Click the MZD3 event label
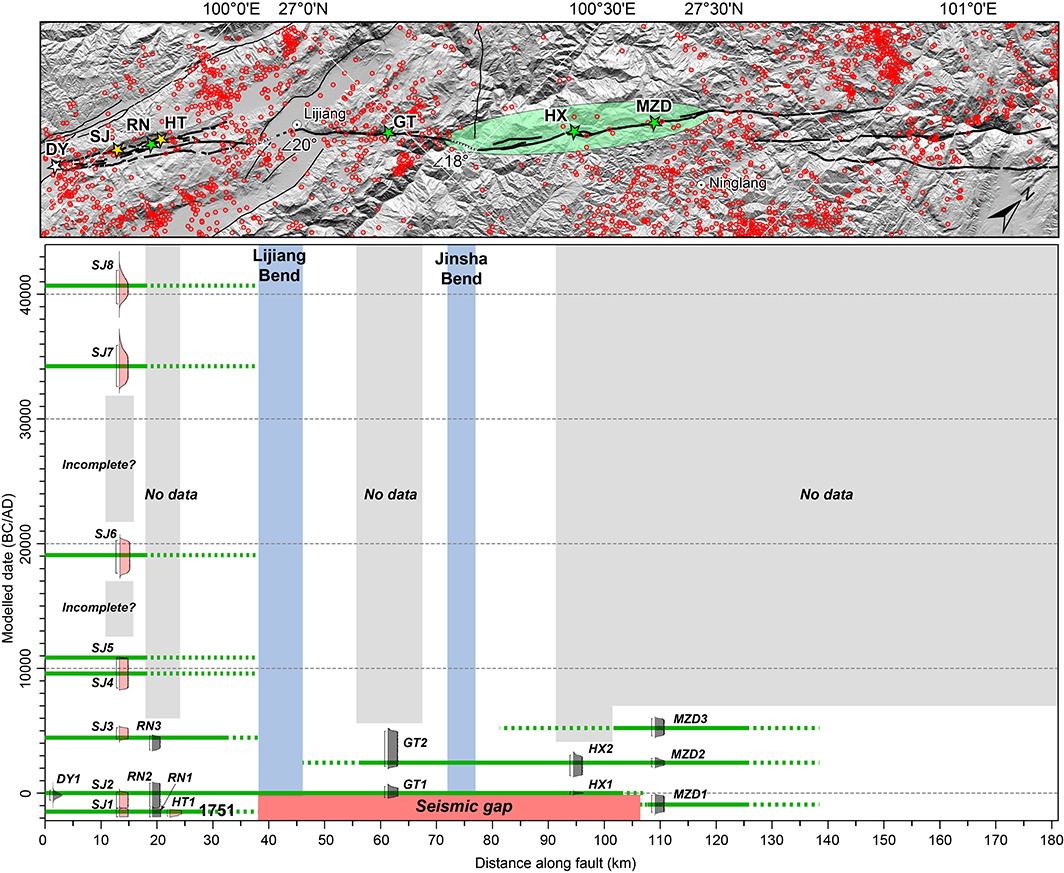Screen dimensions: 1064x873 tap(689, 718)
